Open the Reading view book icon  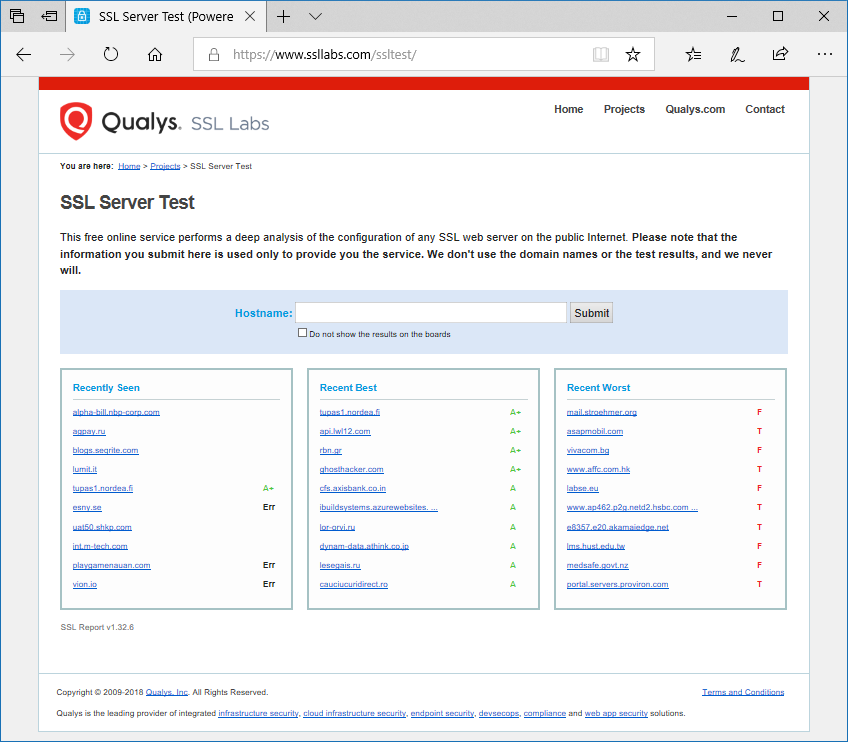(x=601, y=54)
